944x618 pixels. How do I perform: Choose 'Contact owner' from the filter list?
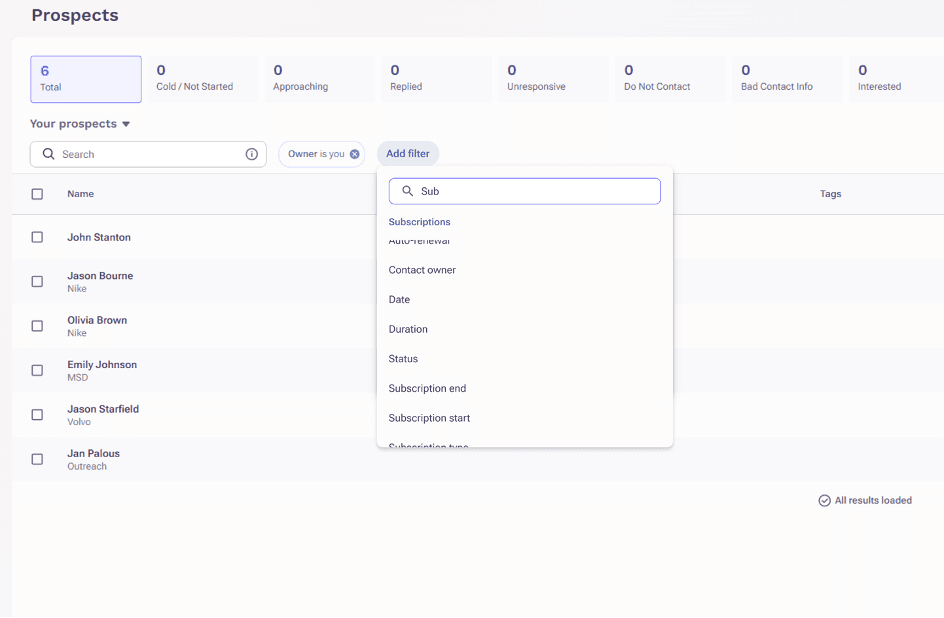422,270
